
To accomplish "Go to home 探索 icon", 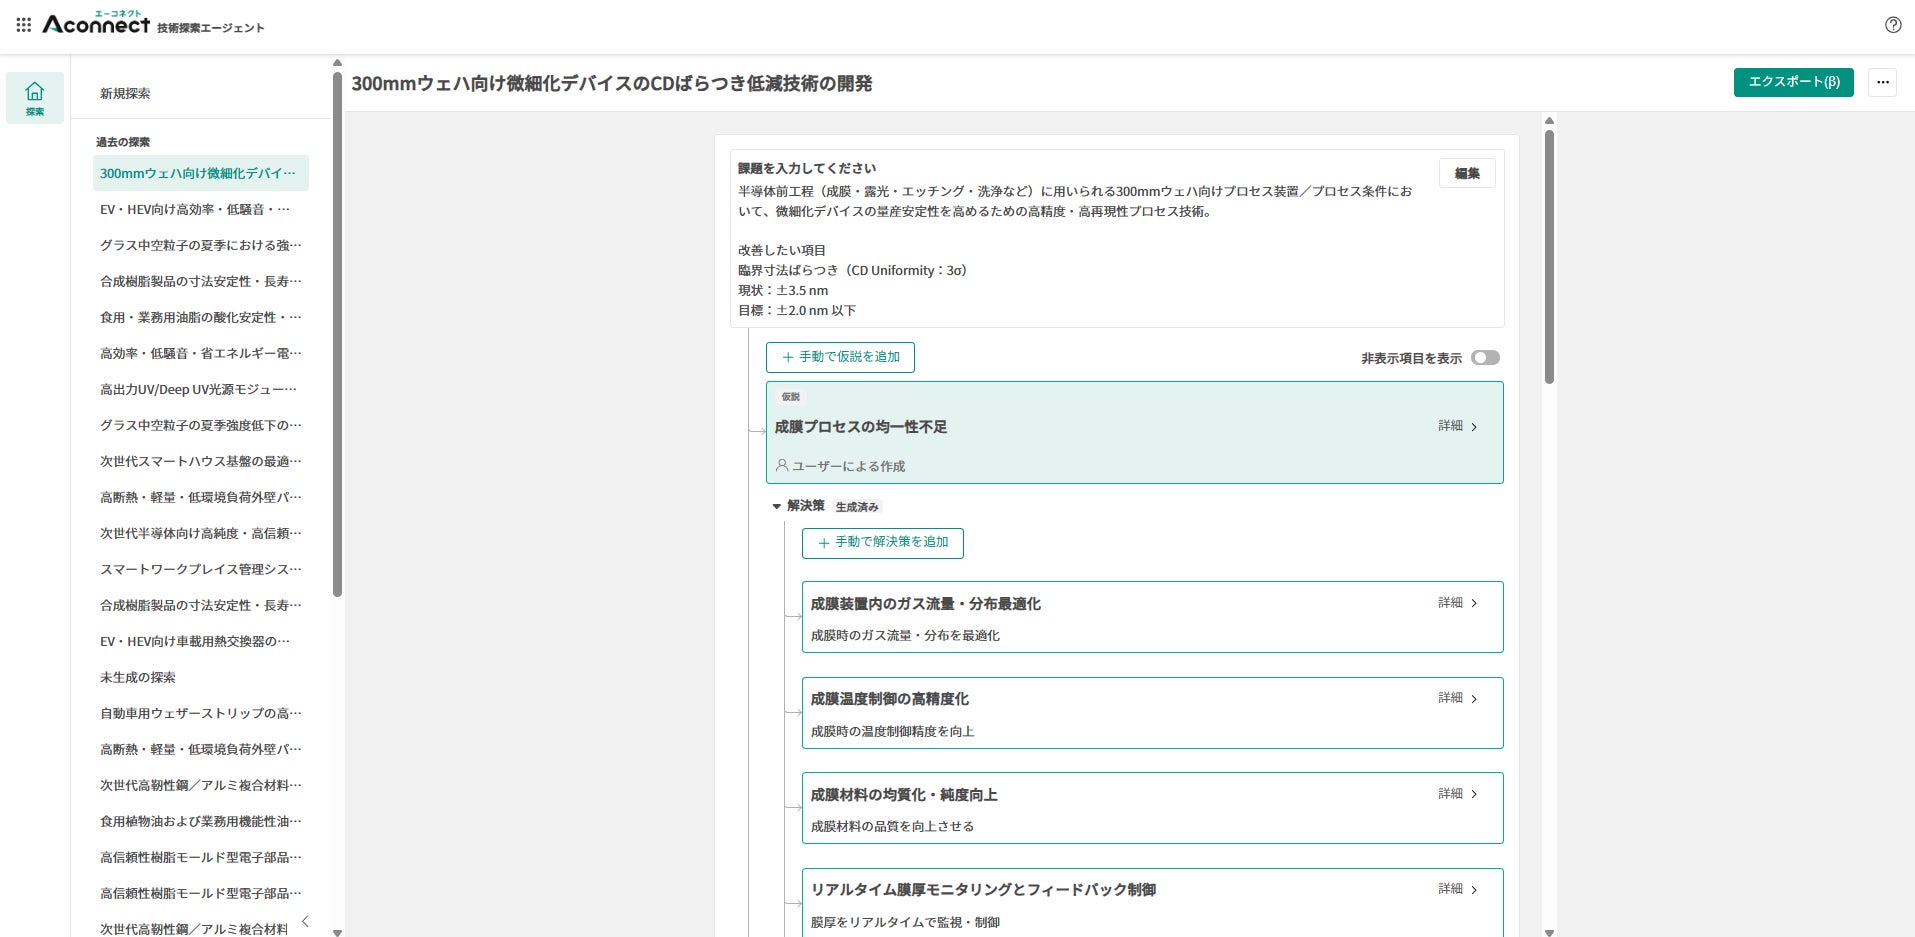I will pyautogui.click(x=35, y=98).
